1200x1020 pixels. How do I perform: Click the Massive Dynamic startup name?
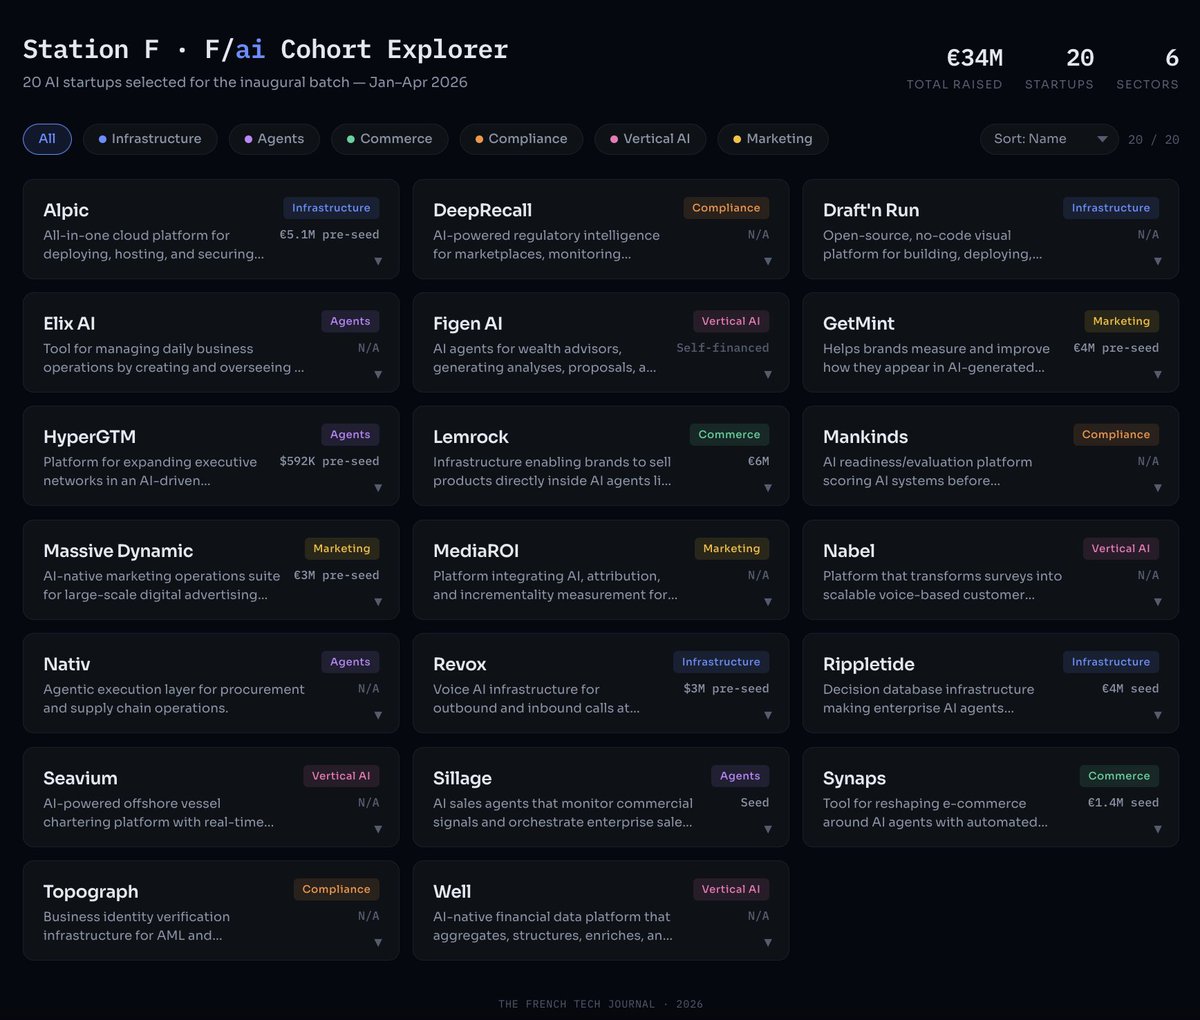tap(118, 551)
